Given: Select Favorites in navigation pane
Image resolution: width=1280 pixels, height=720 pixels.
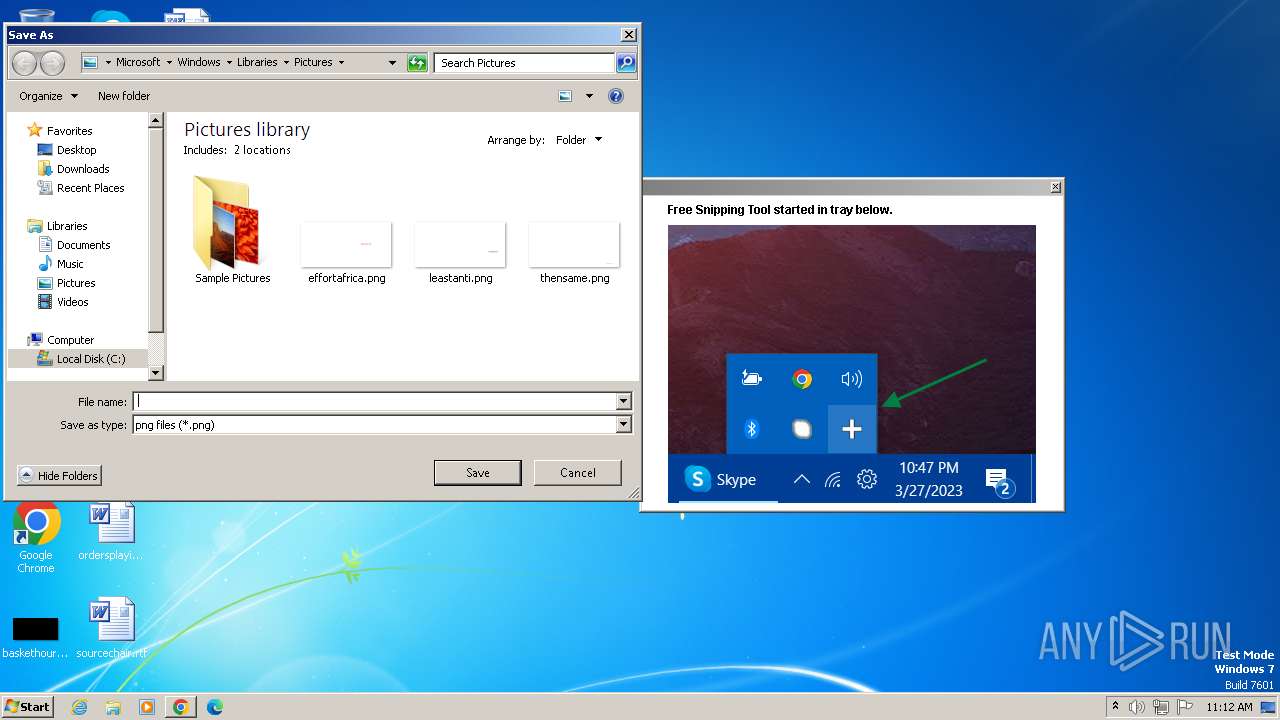Looking at the screenshot, I should point(69,131).
